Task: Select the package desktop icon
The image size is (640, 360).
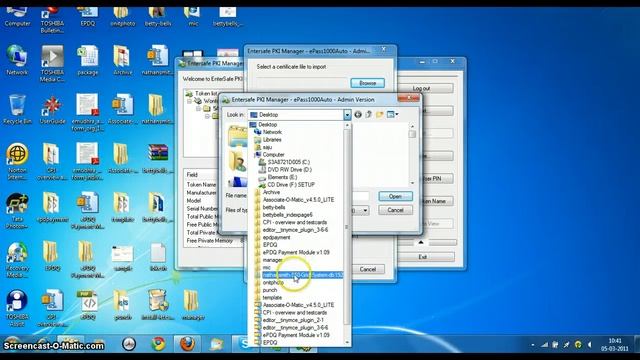Action: click(x=87, y=60)
